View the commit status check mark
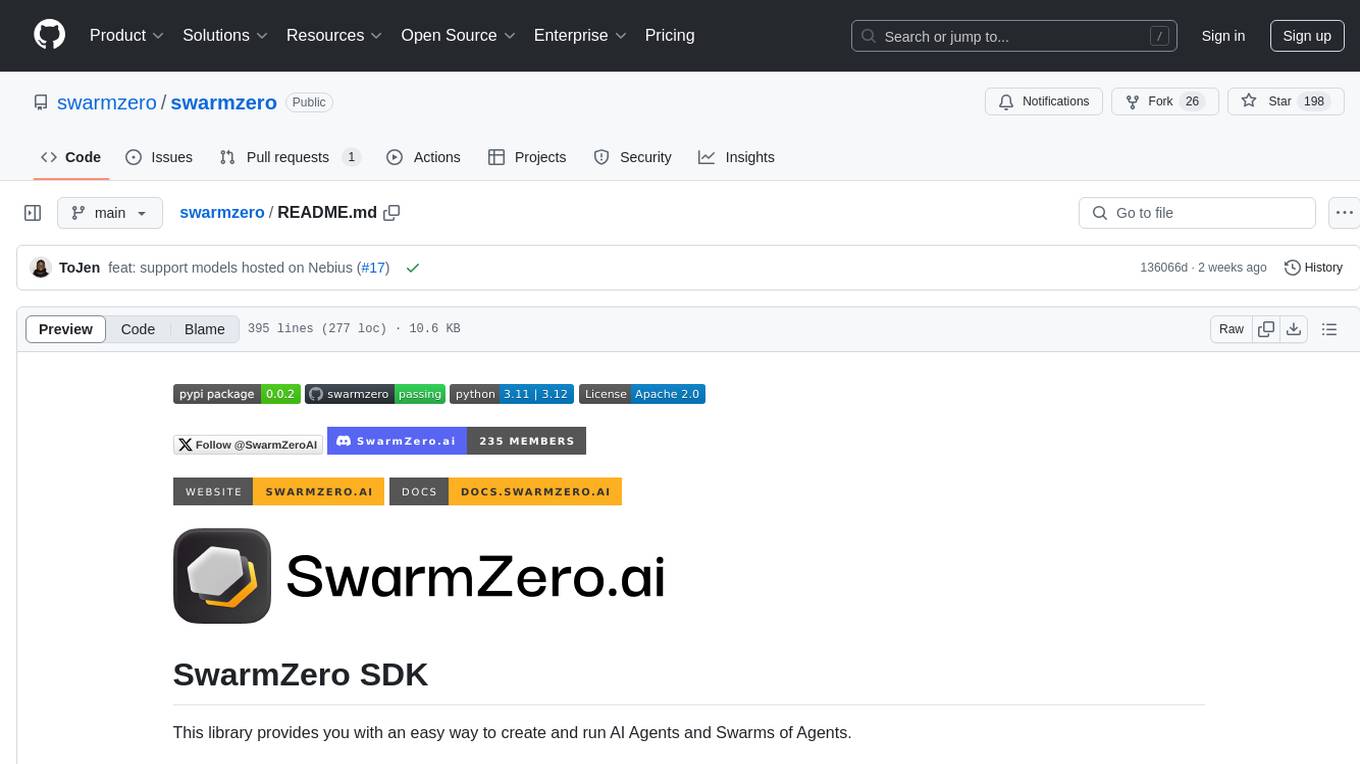 (412, 267)
